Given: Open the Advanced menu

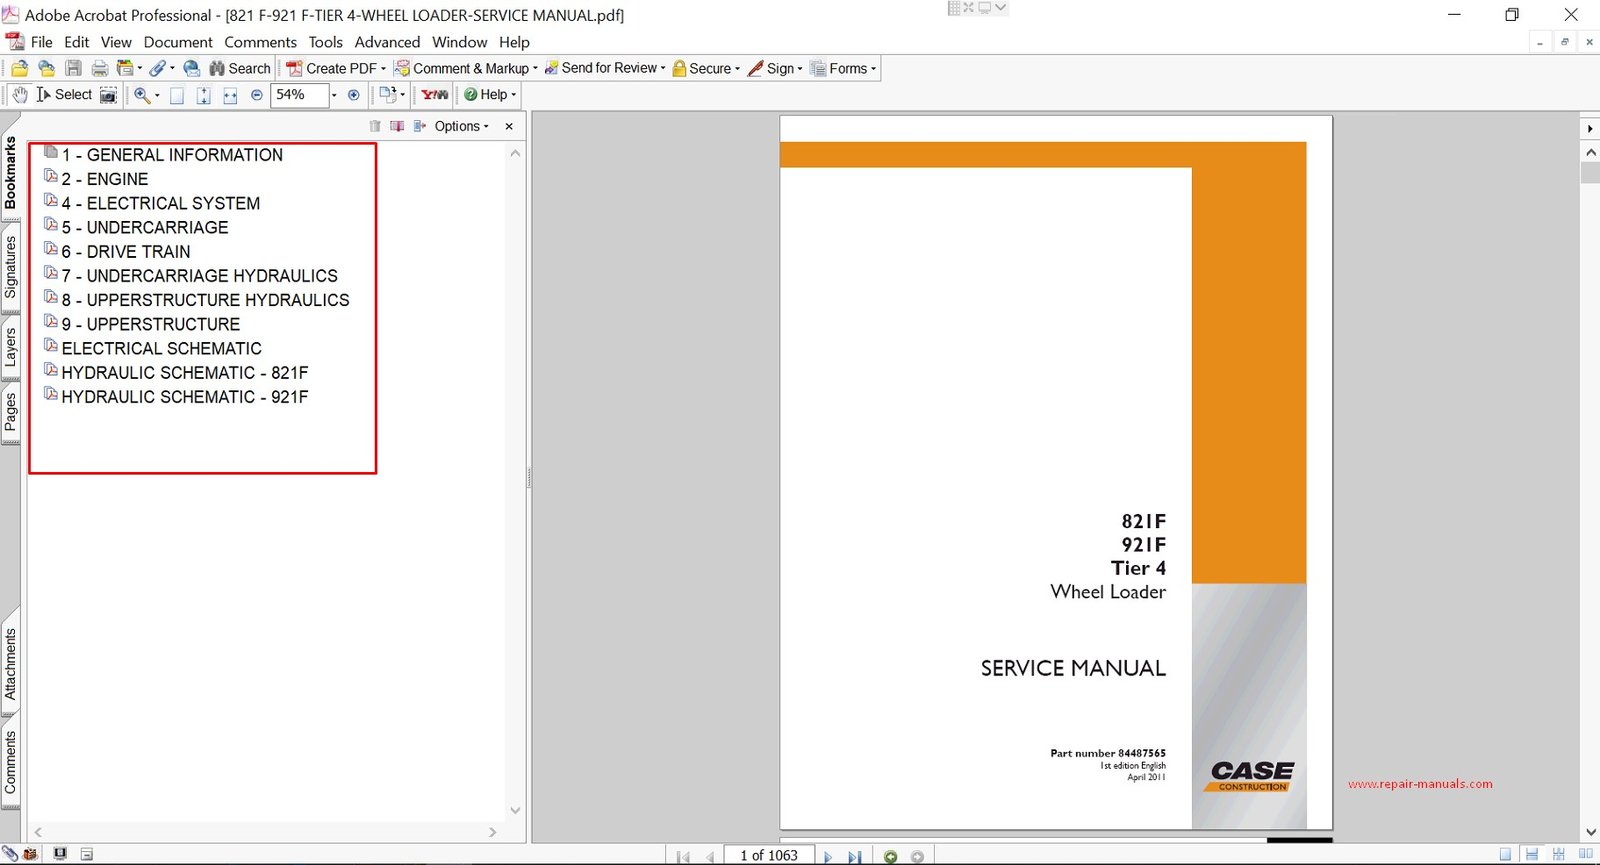Looking at the screenshot, I should [x=387, y=42].
